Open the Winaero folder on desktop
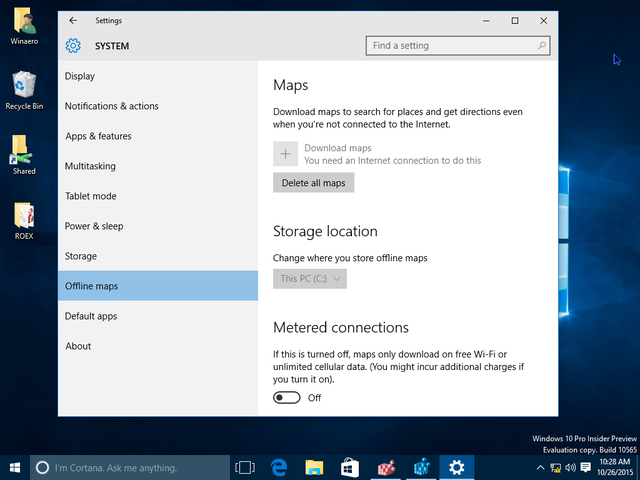 (24, 26)
